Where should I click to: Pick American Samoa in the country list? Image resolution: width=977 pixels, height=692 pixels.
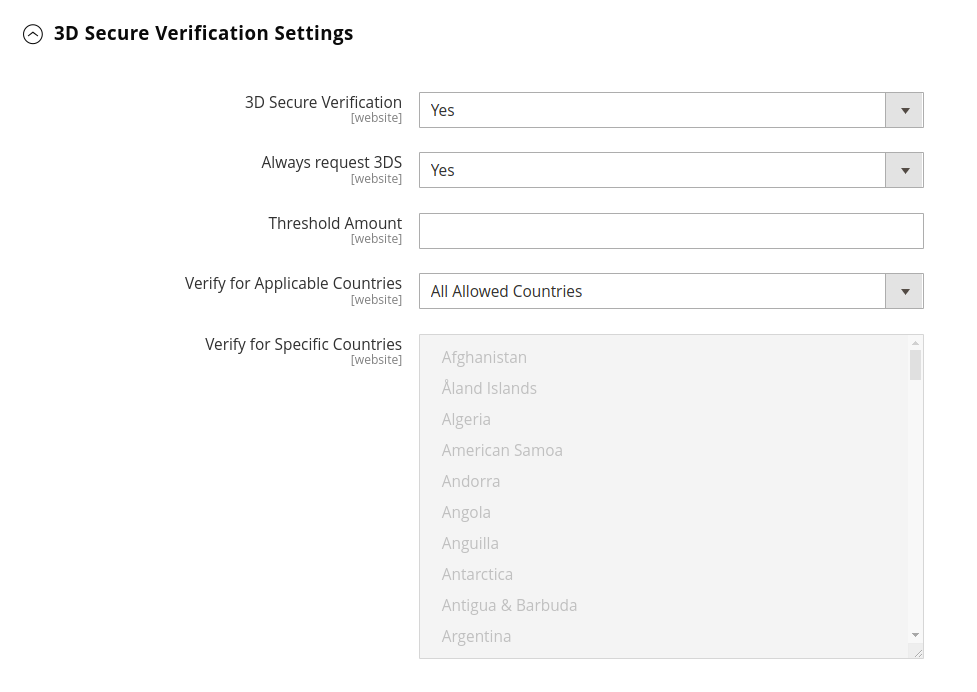coord(502,450)
